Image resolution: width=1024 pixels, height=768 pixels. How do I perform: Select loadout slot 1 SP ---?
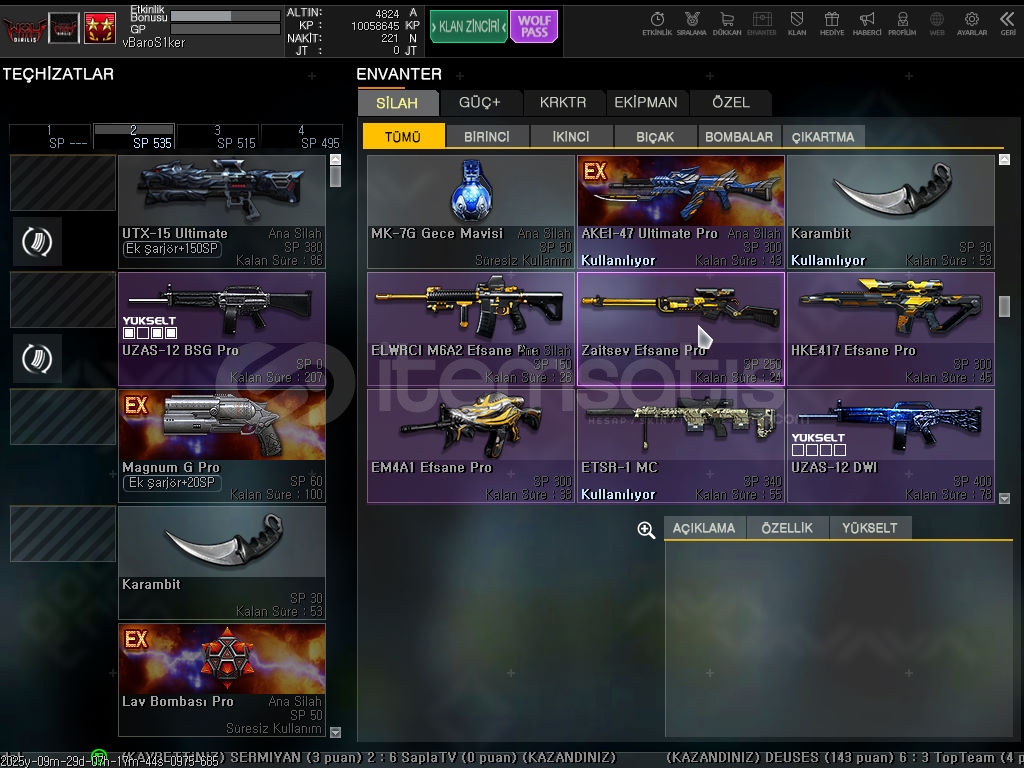[50, 137]
